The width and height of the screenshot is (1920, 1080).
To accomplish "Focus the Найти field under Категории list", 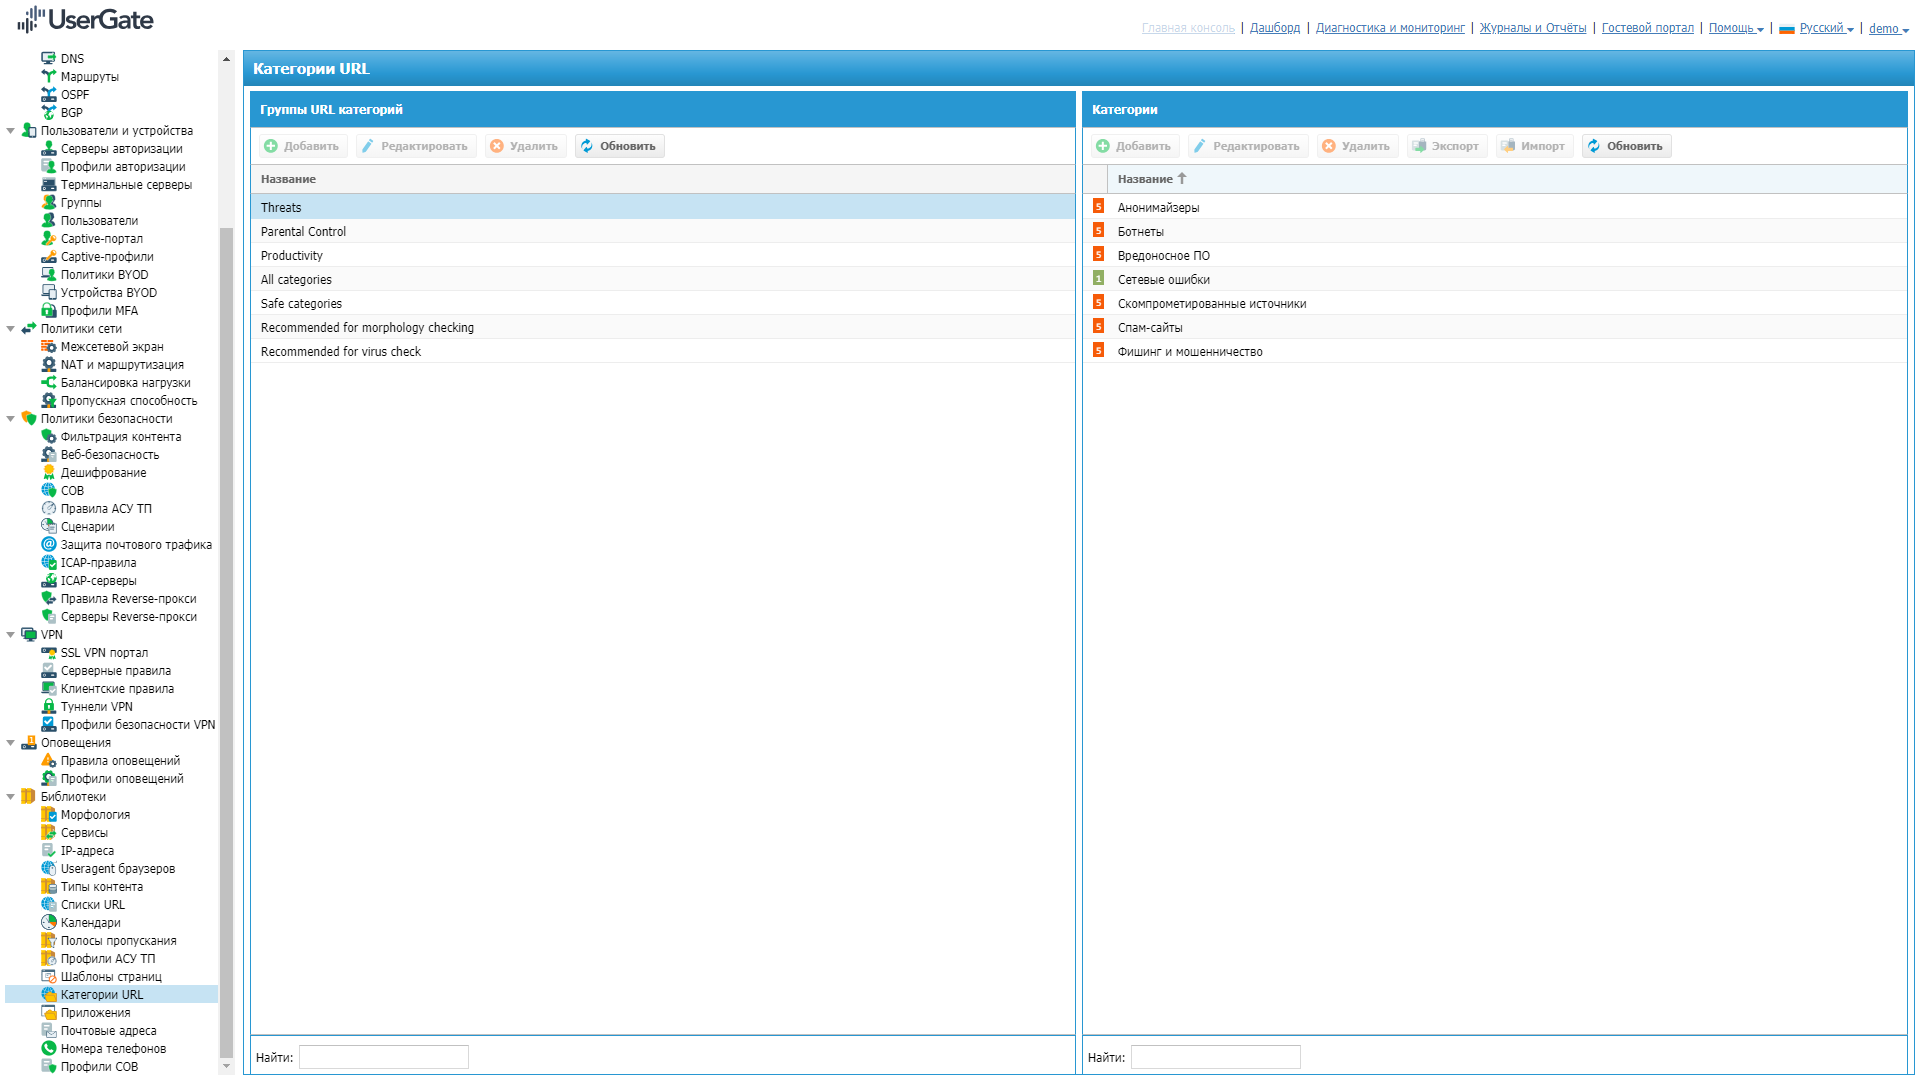I will point(1215,1057).
